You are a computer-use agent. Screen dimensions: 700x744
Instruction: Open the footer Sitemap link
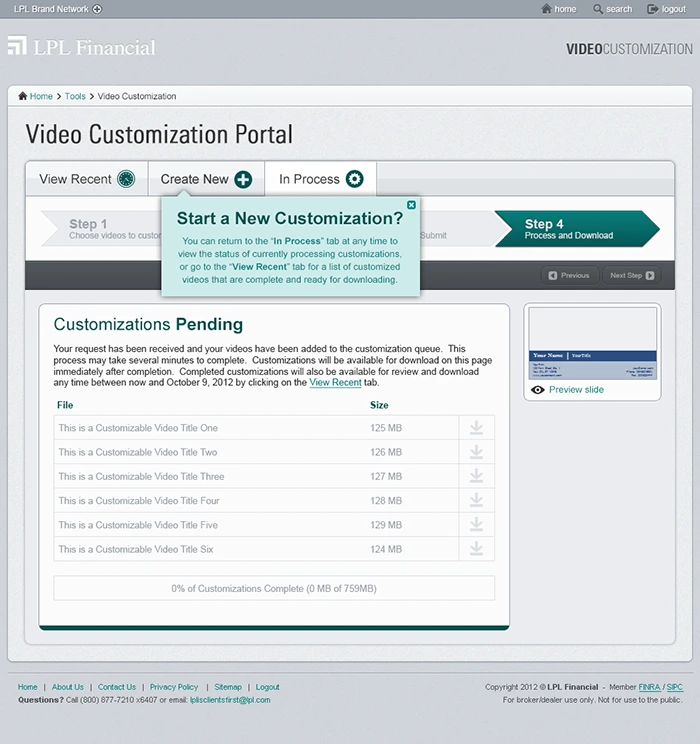[x=228, y=687]
